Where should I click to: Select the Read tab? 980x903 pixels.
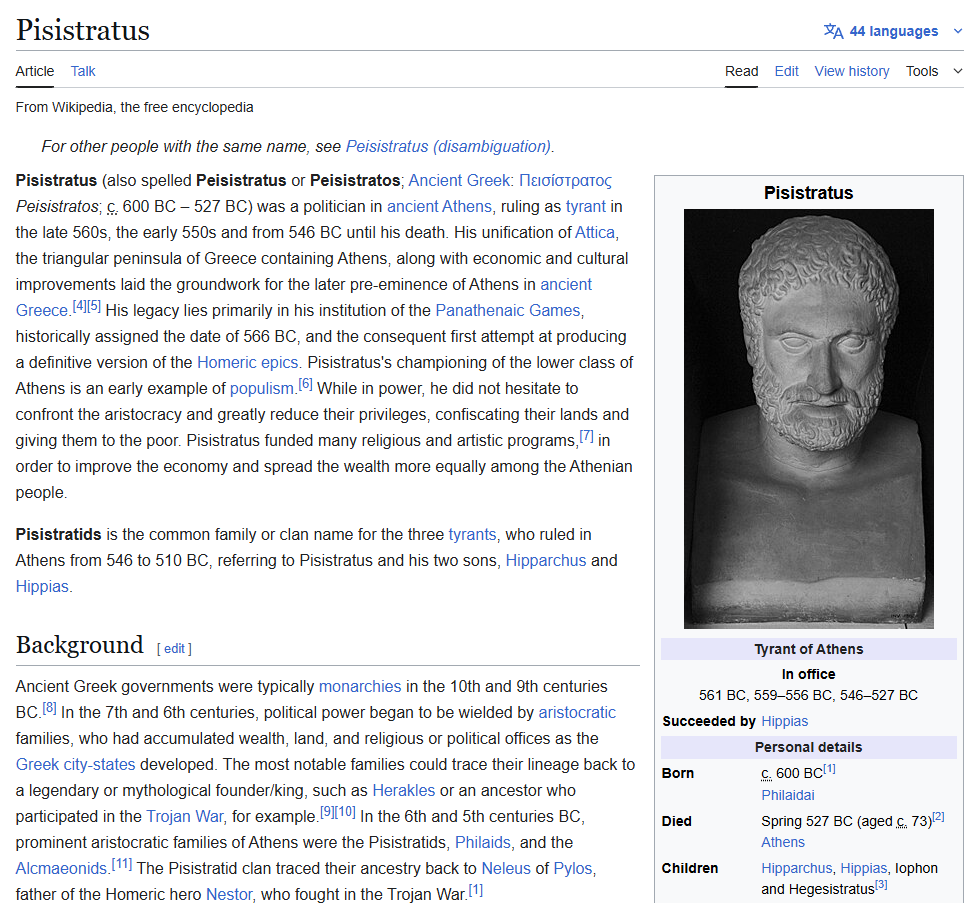tap(741, 71)
